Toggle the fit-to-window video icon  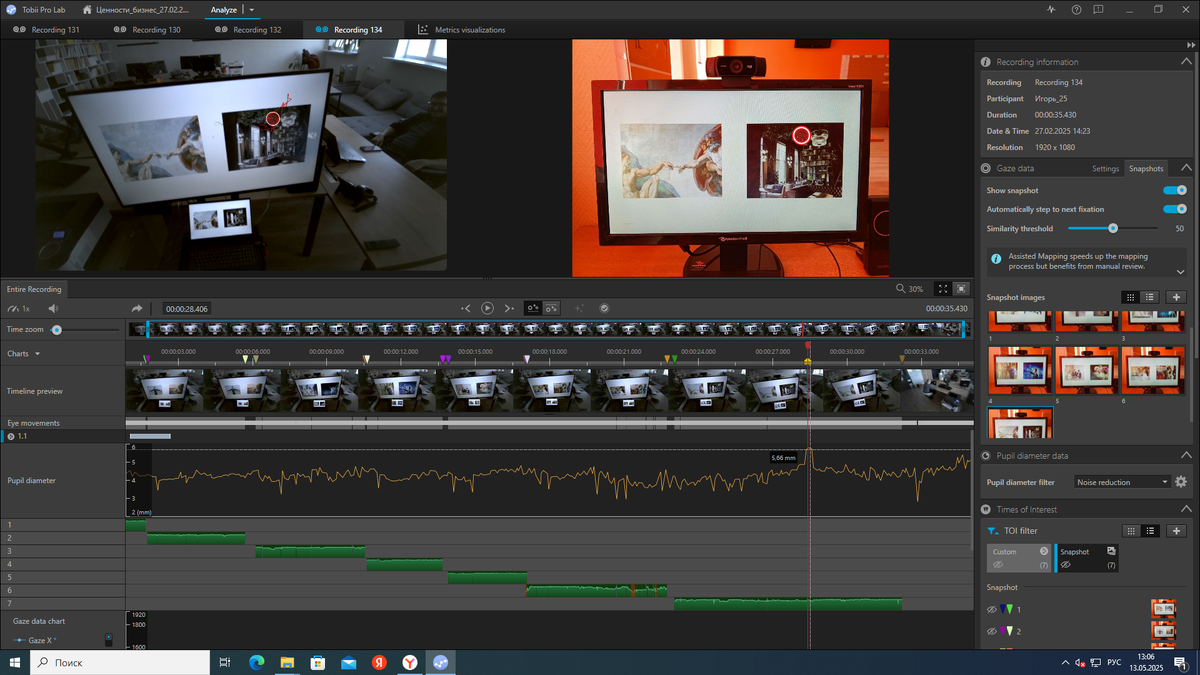pos(961,288)
